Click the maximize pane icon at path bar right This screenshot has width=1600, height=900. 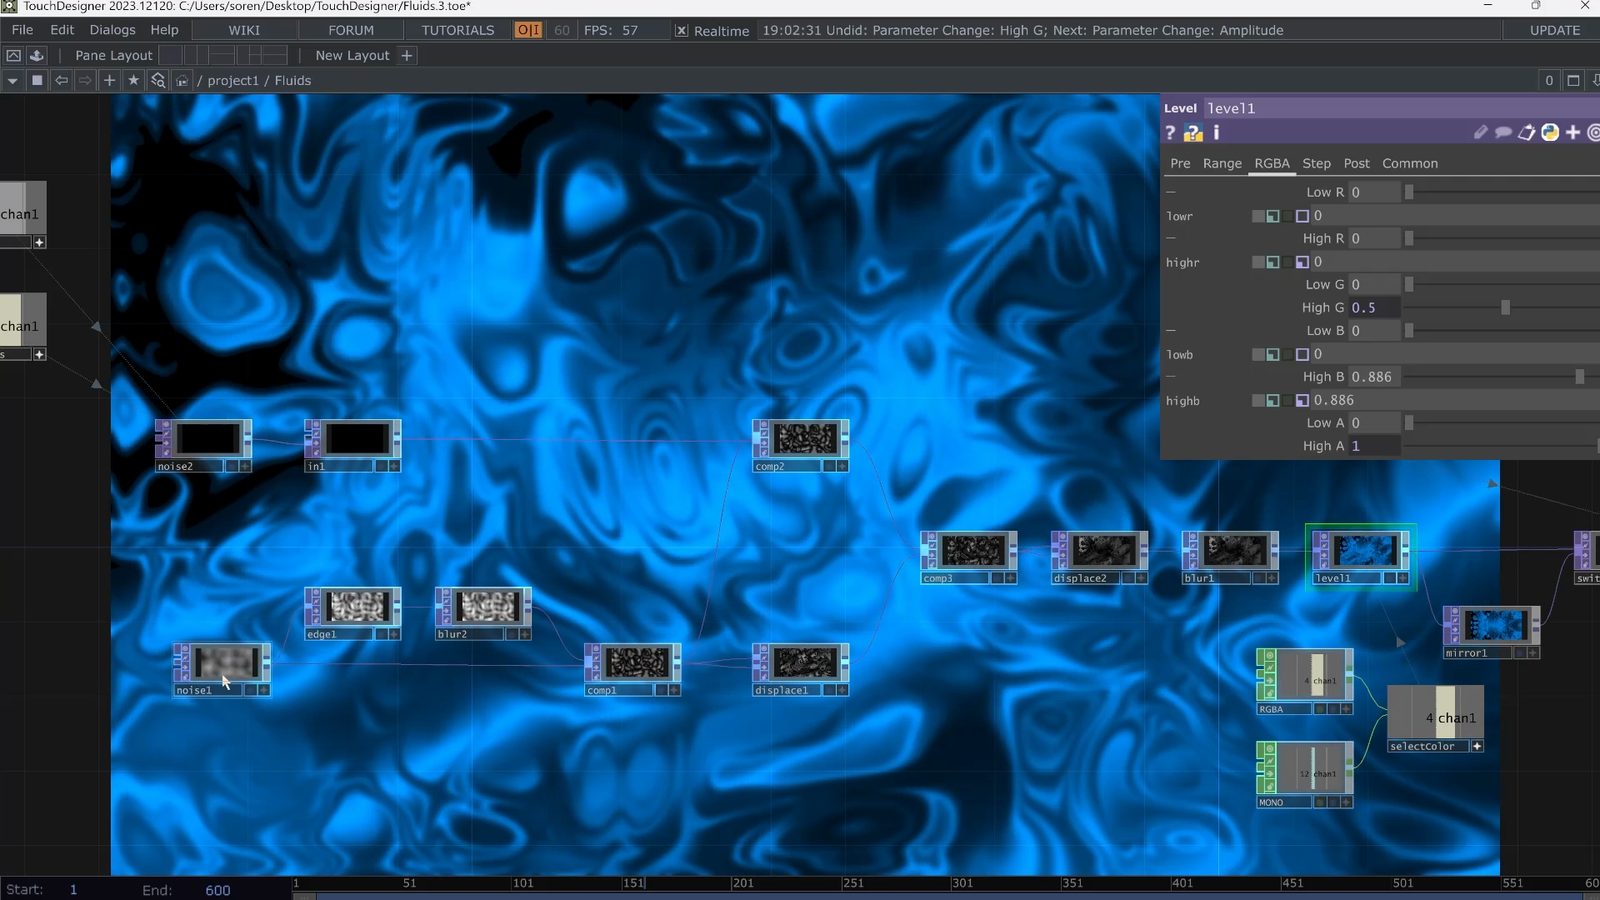pos(1573,80)
